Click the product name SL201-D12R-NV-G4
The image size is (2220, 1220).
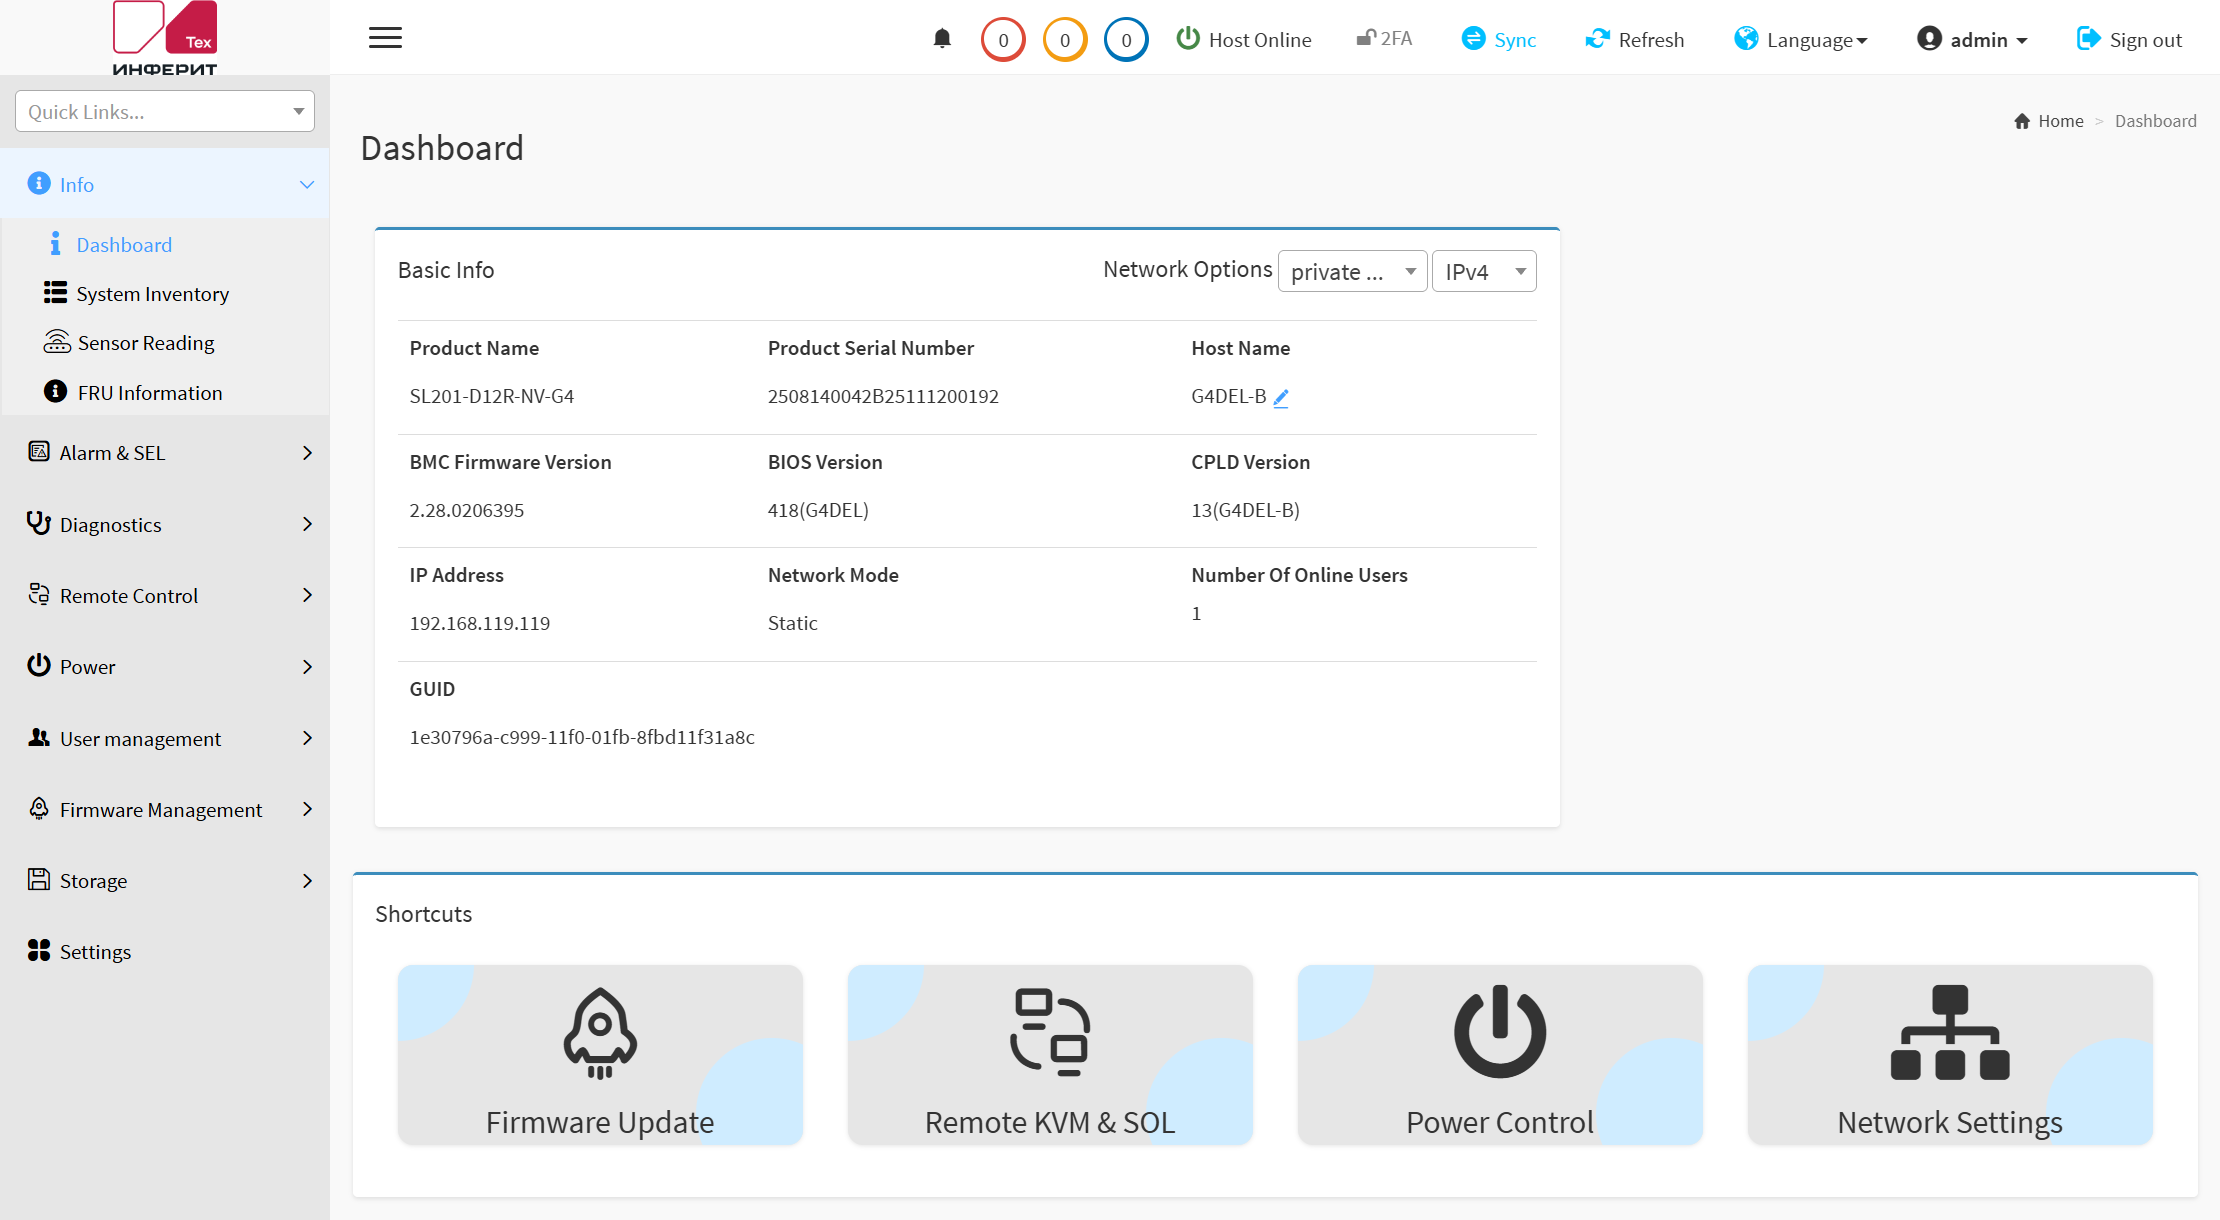492,396
